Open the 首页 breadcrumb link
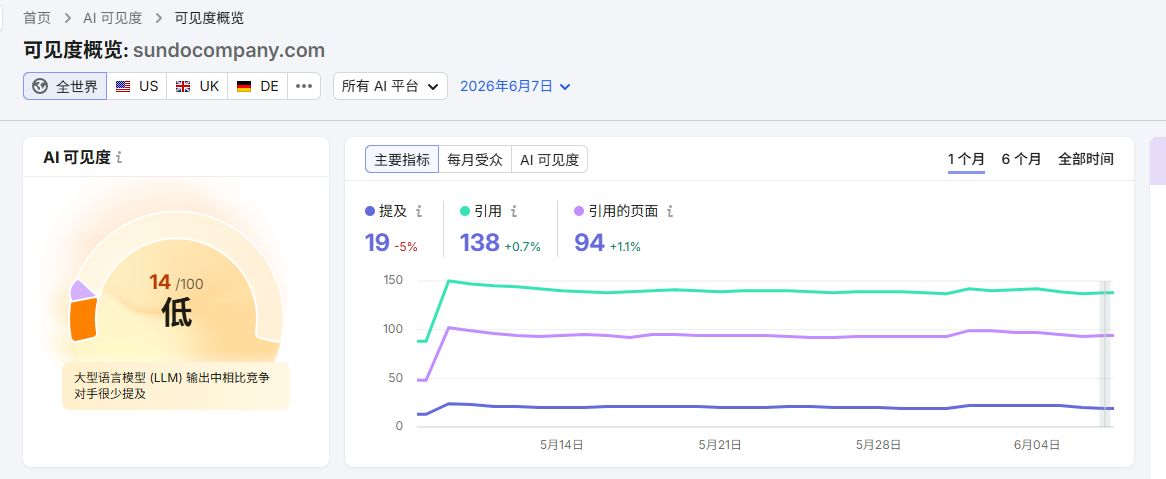Viewport: 1166px width, 479px height. [37, 17]
